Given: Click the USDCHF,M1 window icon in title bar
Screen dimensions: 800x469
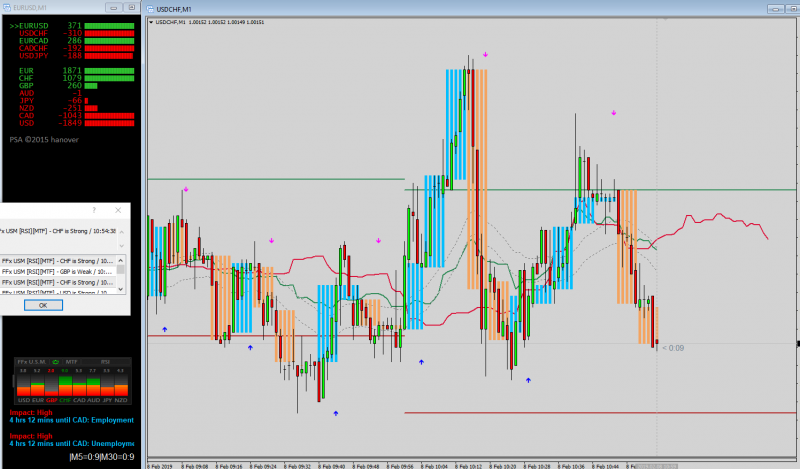Looking at the screenshot, I should 150,9.
